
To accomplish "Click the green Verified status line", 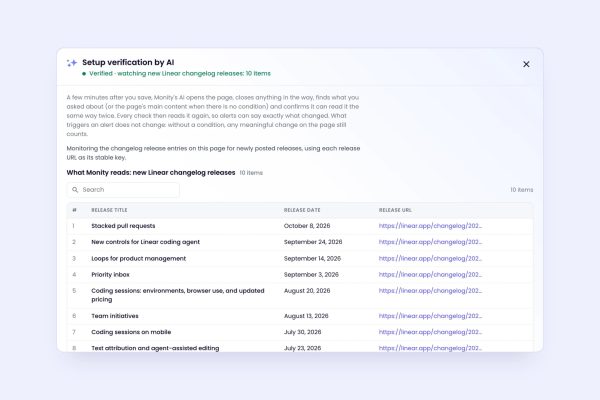I will [x=176, y=73].
